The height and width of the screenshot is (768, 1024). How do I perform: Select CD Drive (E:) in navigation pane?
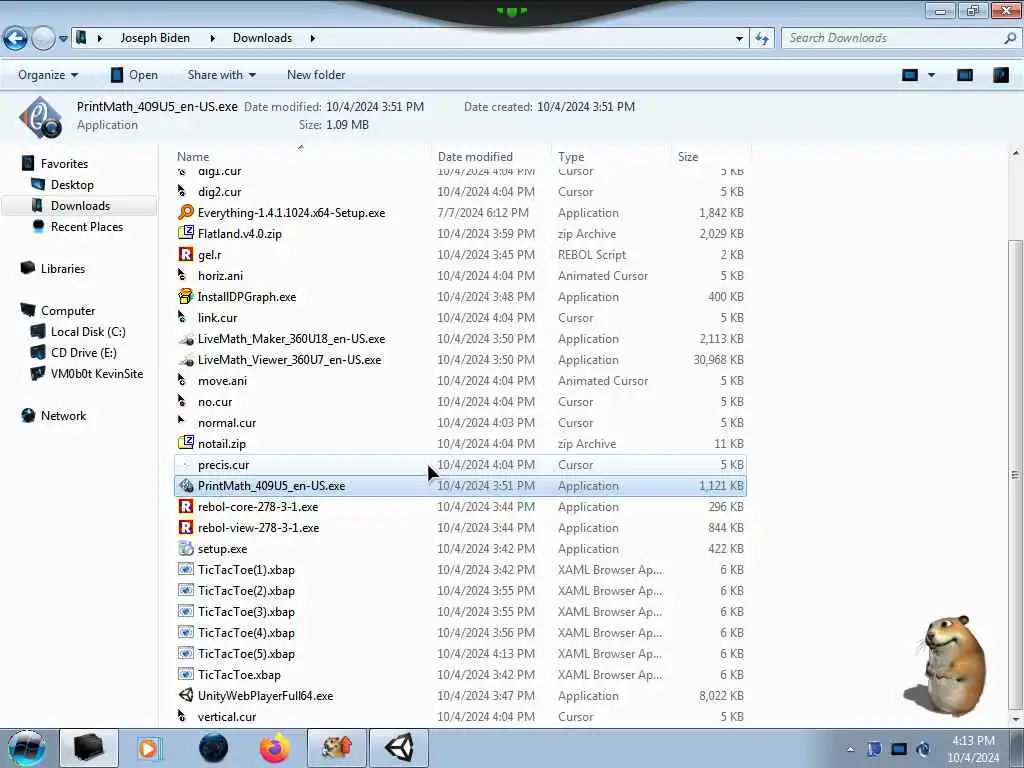pos(84,353)
